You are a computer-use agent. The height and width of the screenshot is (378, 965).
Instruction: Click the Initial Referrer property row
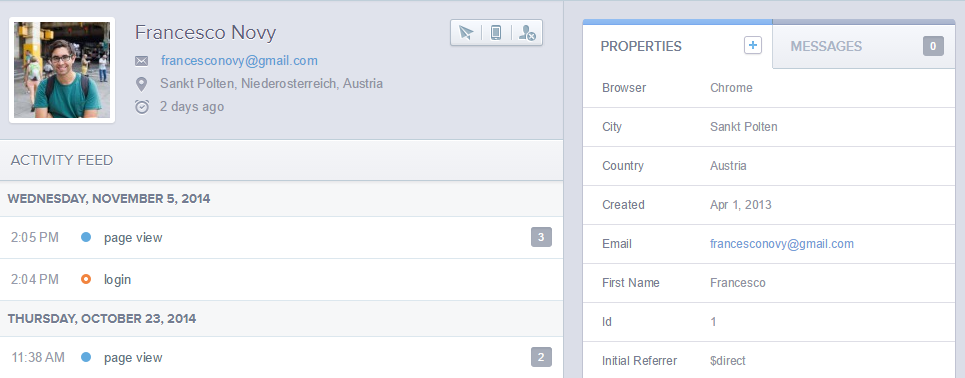pyautogui.click(x=769, y=361)
